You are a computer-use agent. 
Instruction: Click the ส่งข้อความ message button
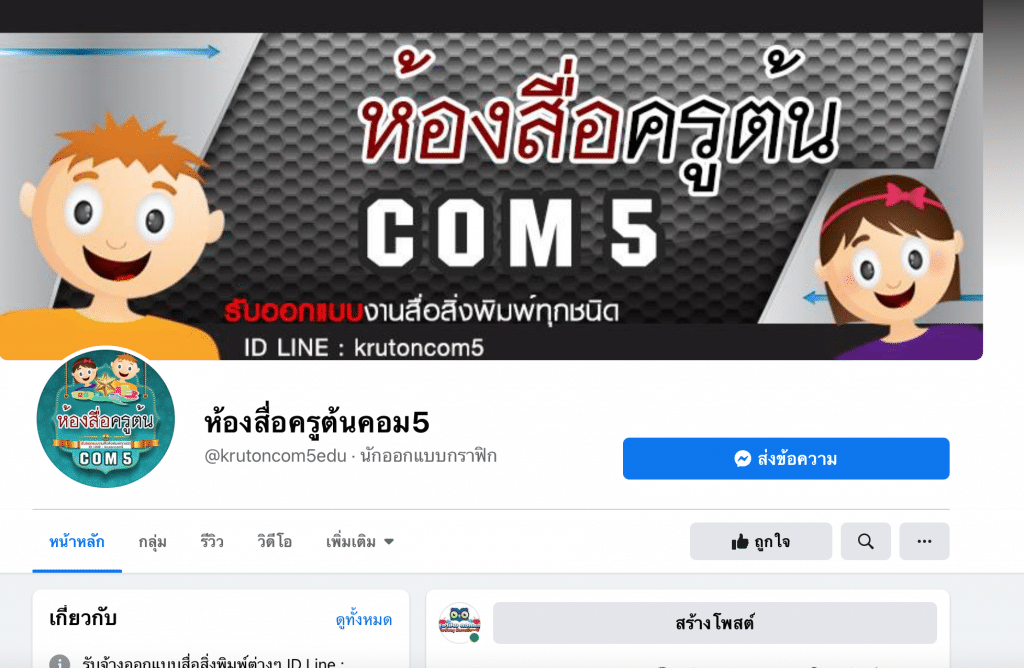(x=786, y=458)
